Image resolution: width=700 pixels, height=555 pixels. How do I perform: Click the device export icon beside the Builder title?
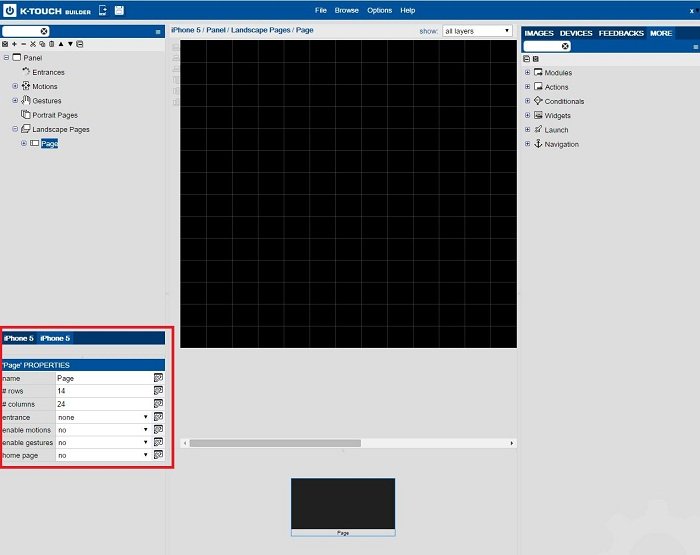pyautogui.click(x=103, y=10)
